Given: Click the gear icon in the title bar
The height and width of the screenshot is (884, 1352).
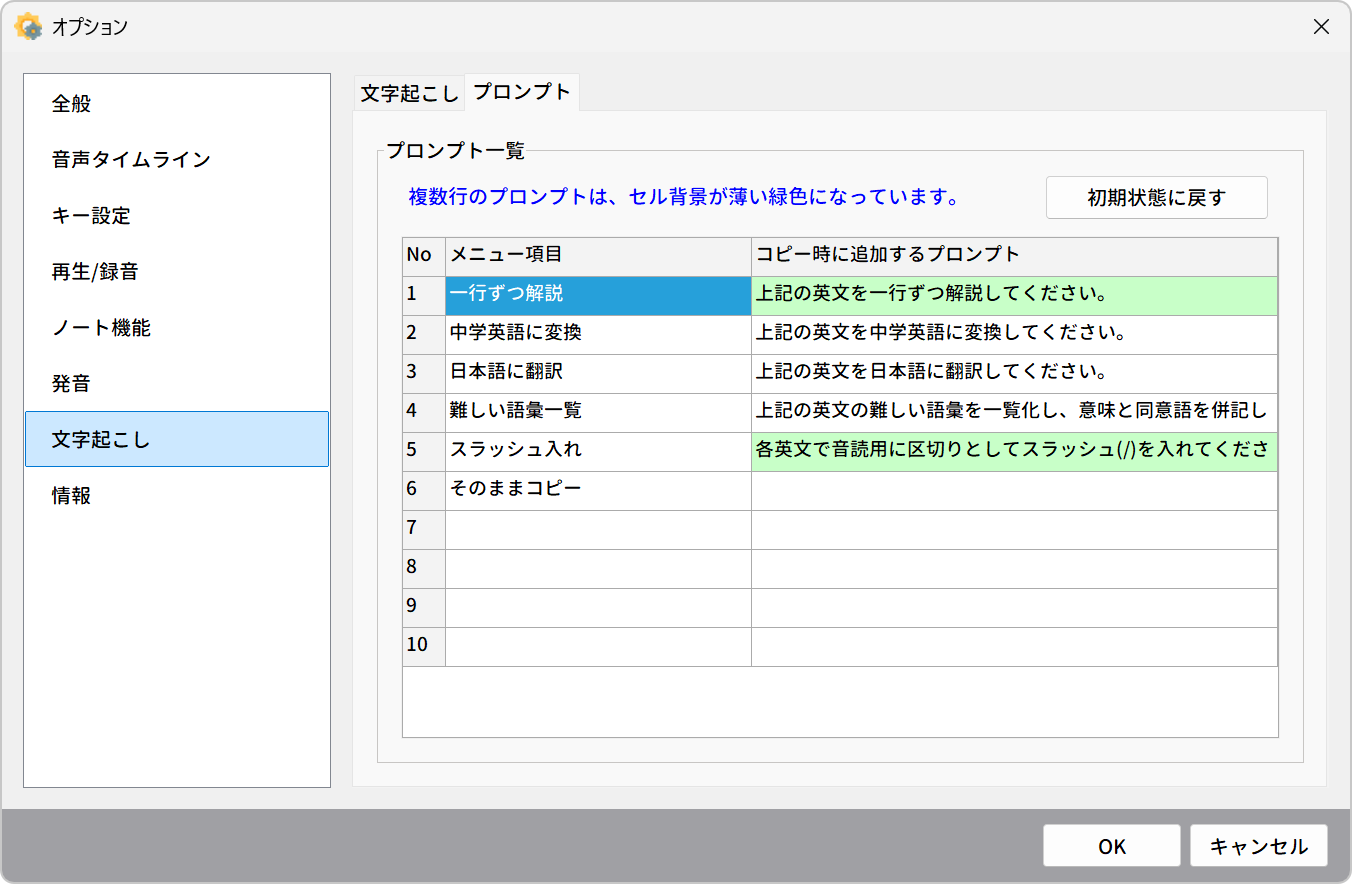Looking at the screenshot, I should [x=28, y=27].
